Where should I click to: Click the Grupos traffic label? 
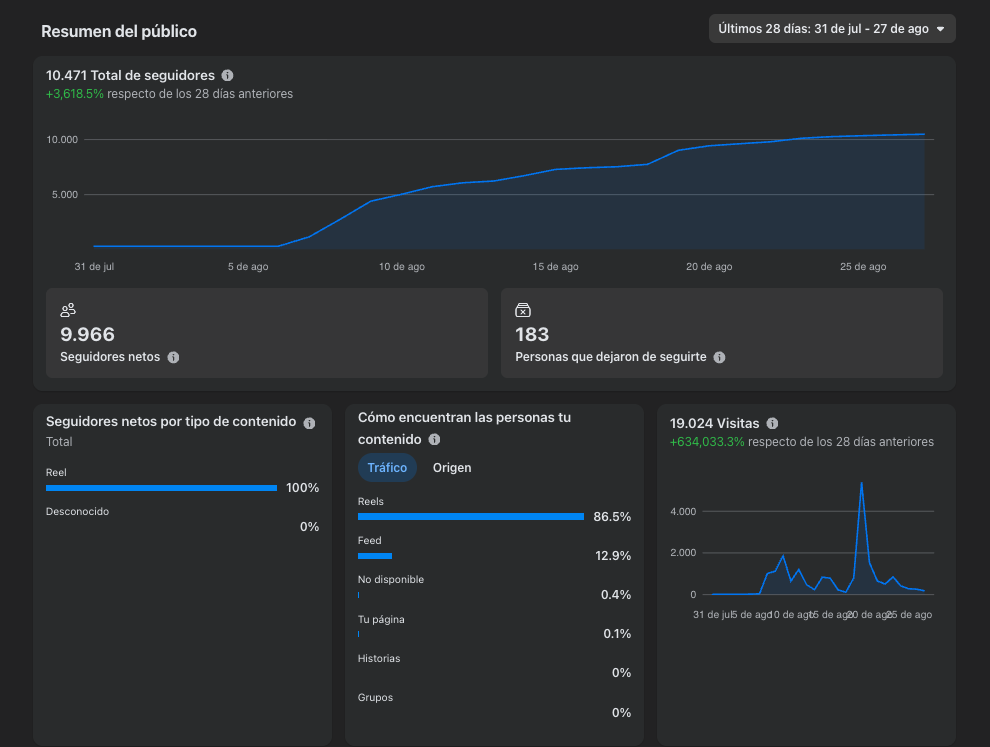[x=375, y=698]
